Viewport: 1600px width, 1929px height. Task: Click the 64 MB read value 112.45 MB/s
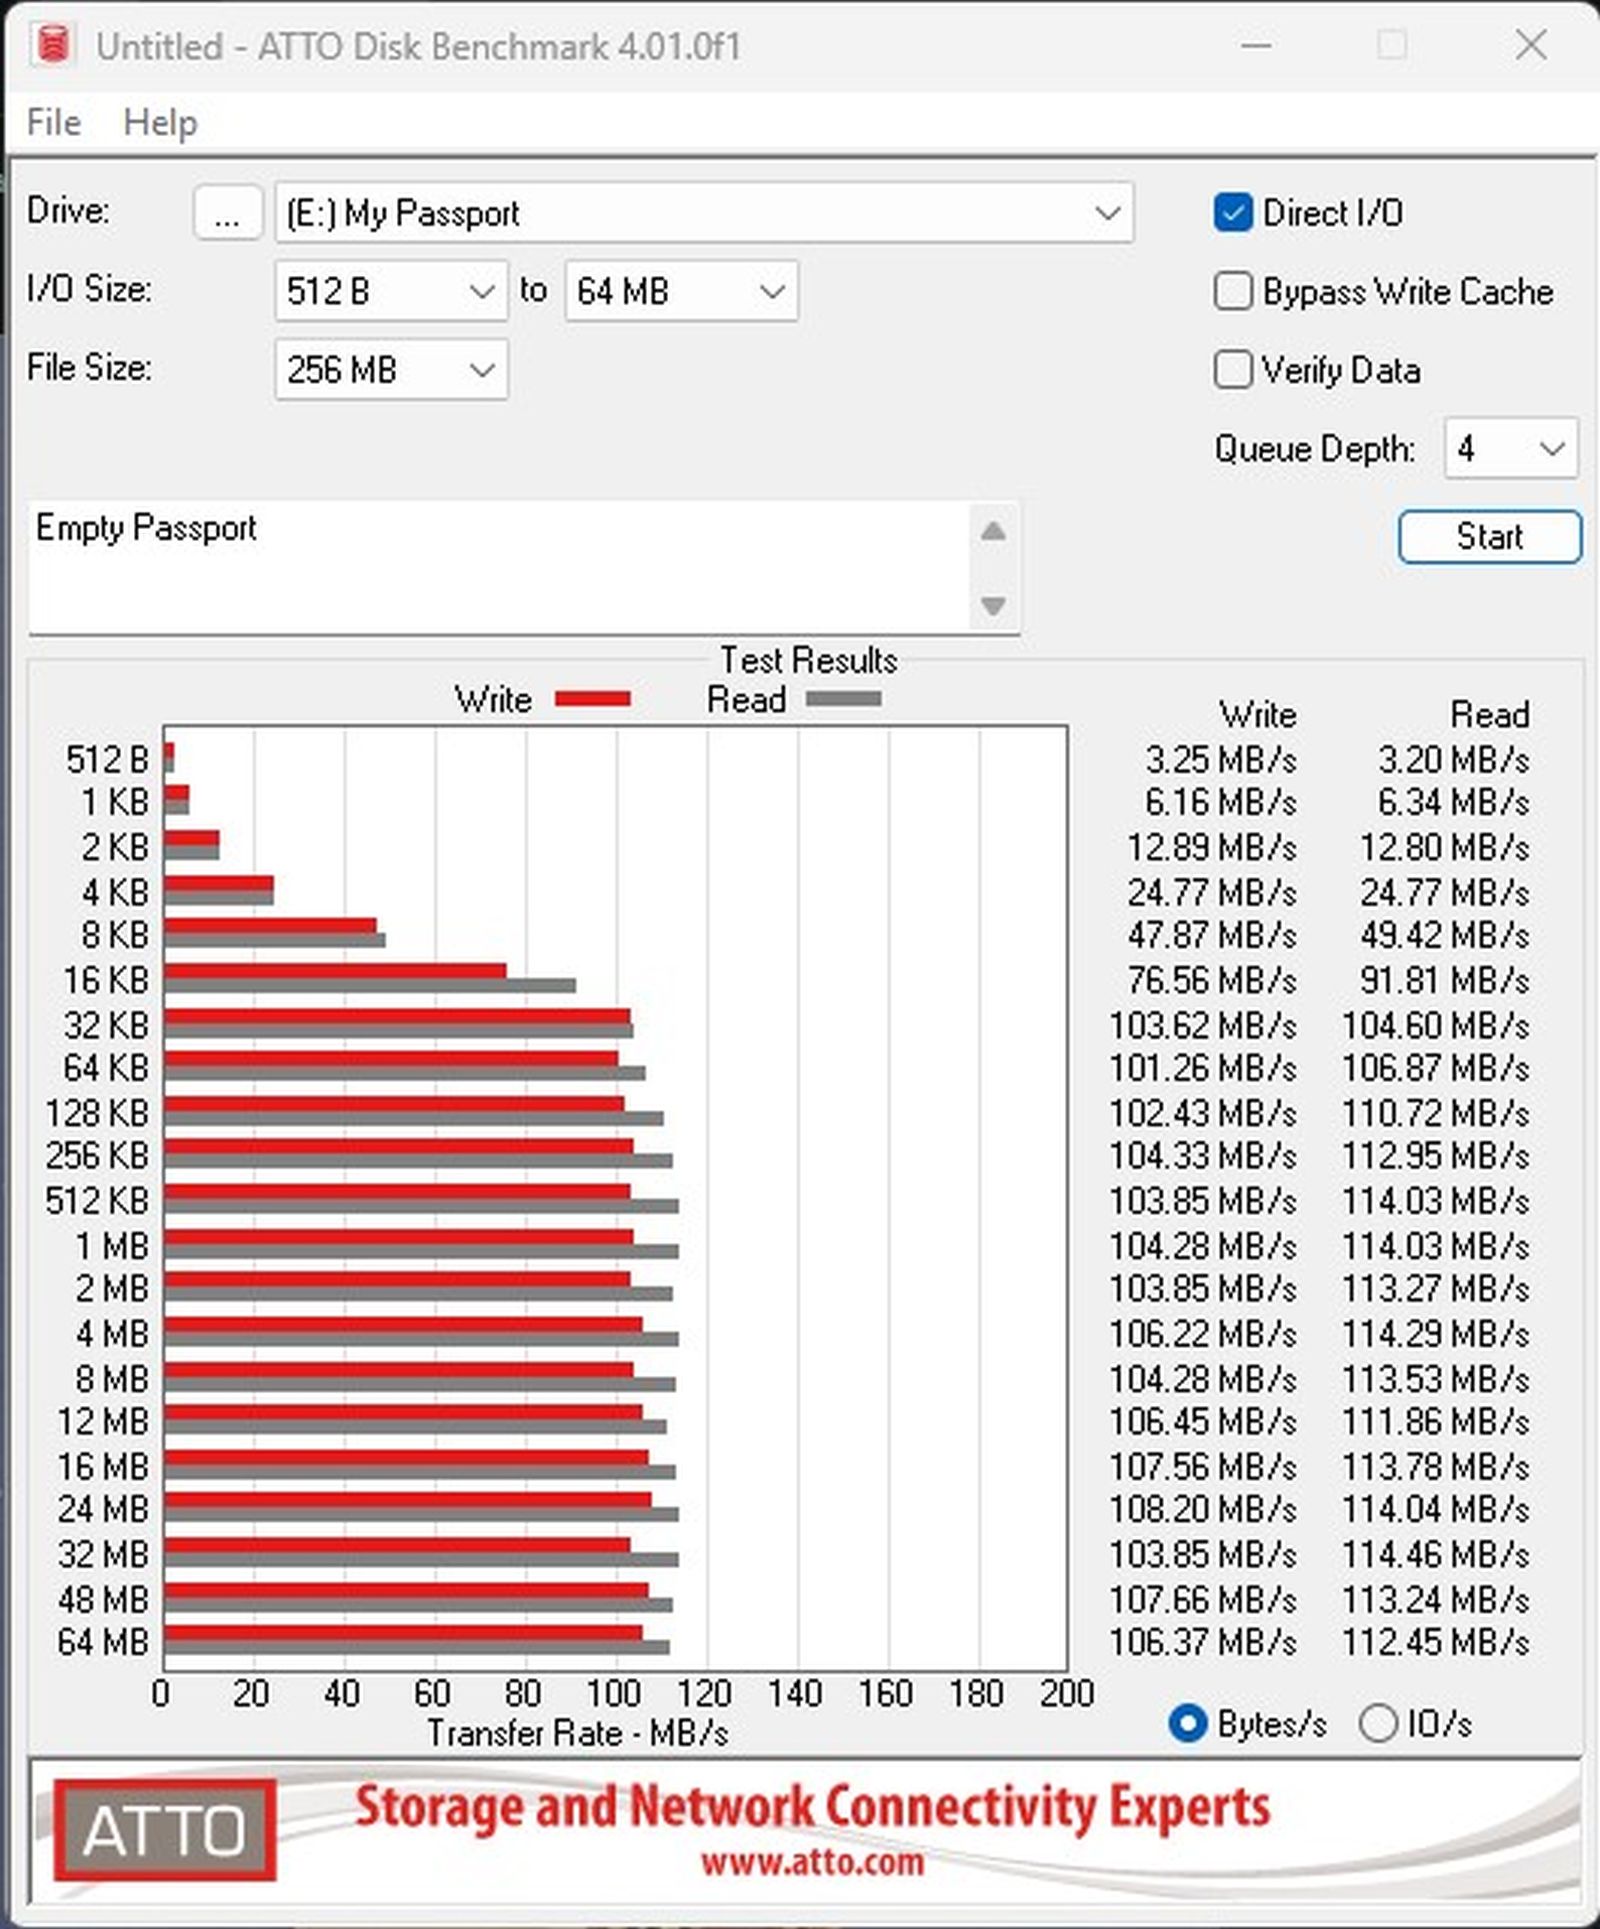pos(1436,1642)
